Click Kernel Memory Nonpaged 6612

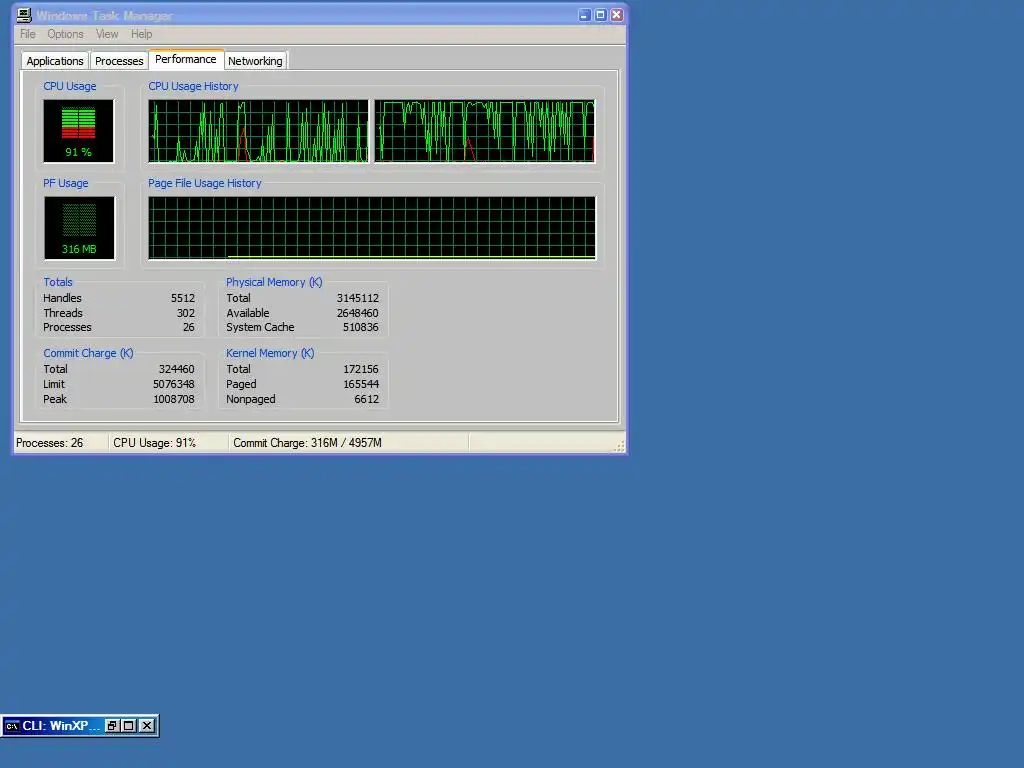coord(366,399)
